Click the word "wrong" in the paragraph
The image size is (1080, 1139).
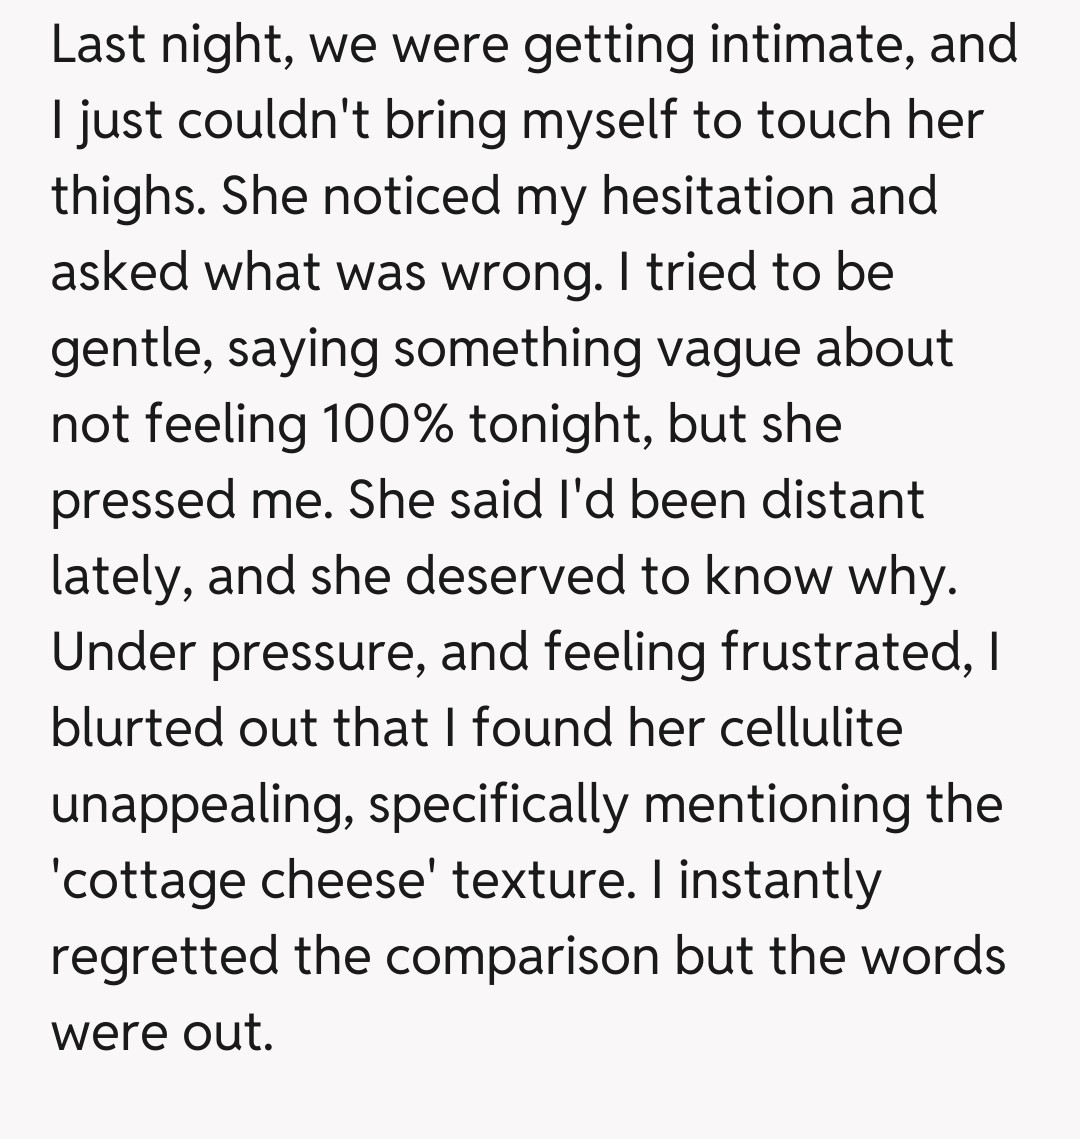[521, 271]
